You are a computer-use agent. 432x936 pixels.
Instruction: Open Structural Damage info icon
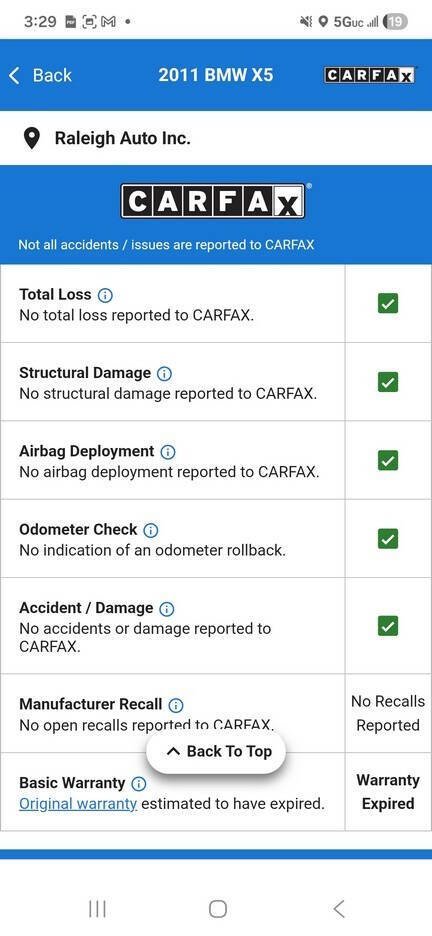point(164,374)
